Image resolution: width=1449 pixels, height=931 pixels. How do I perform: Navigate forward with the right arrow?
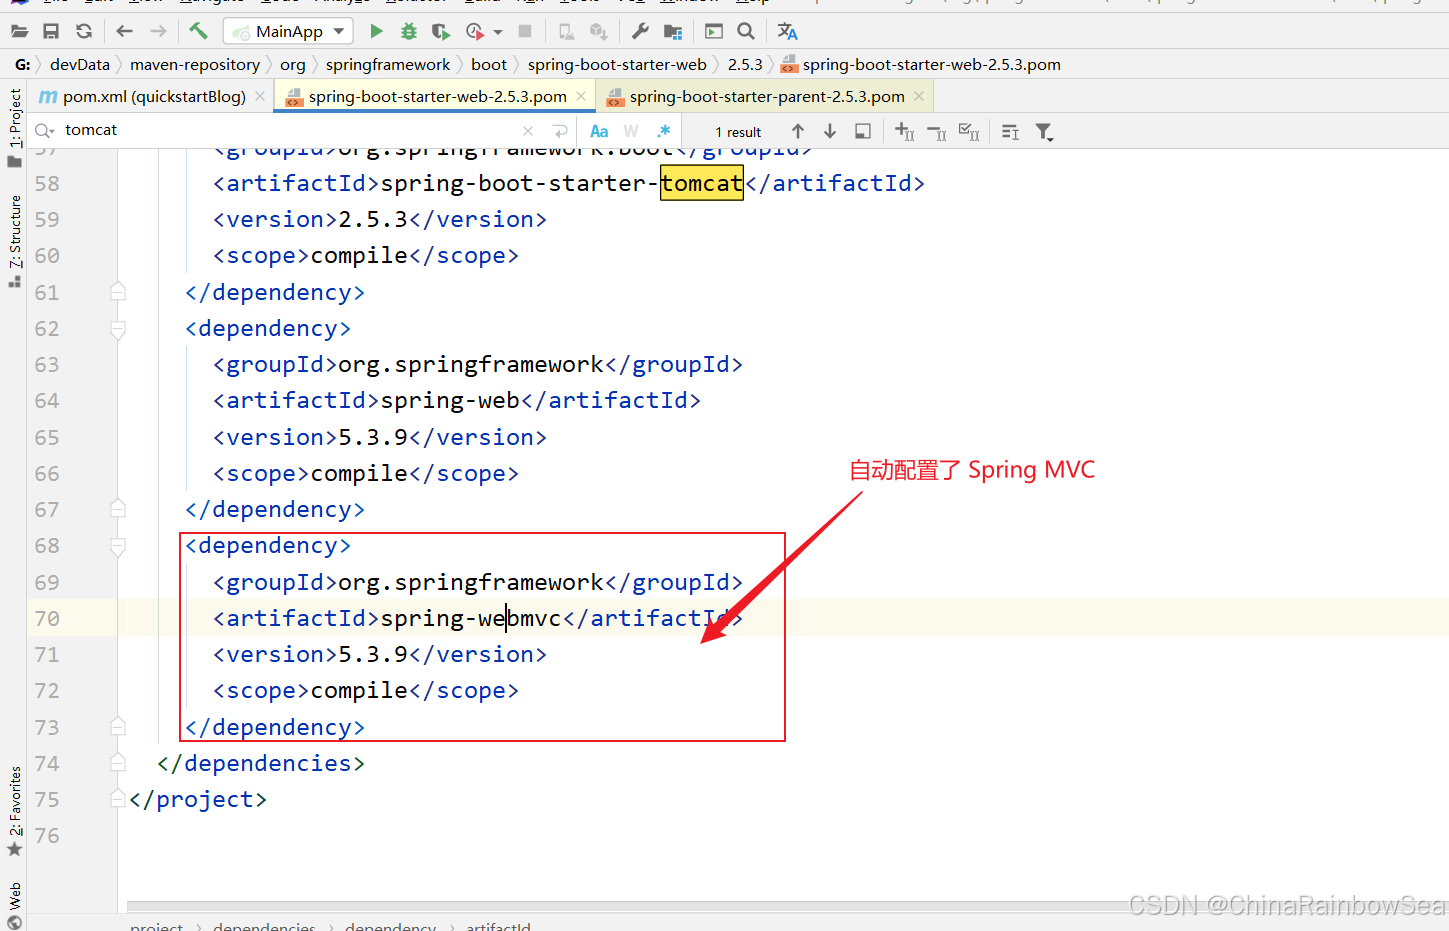click(x=158, y=31)
